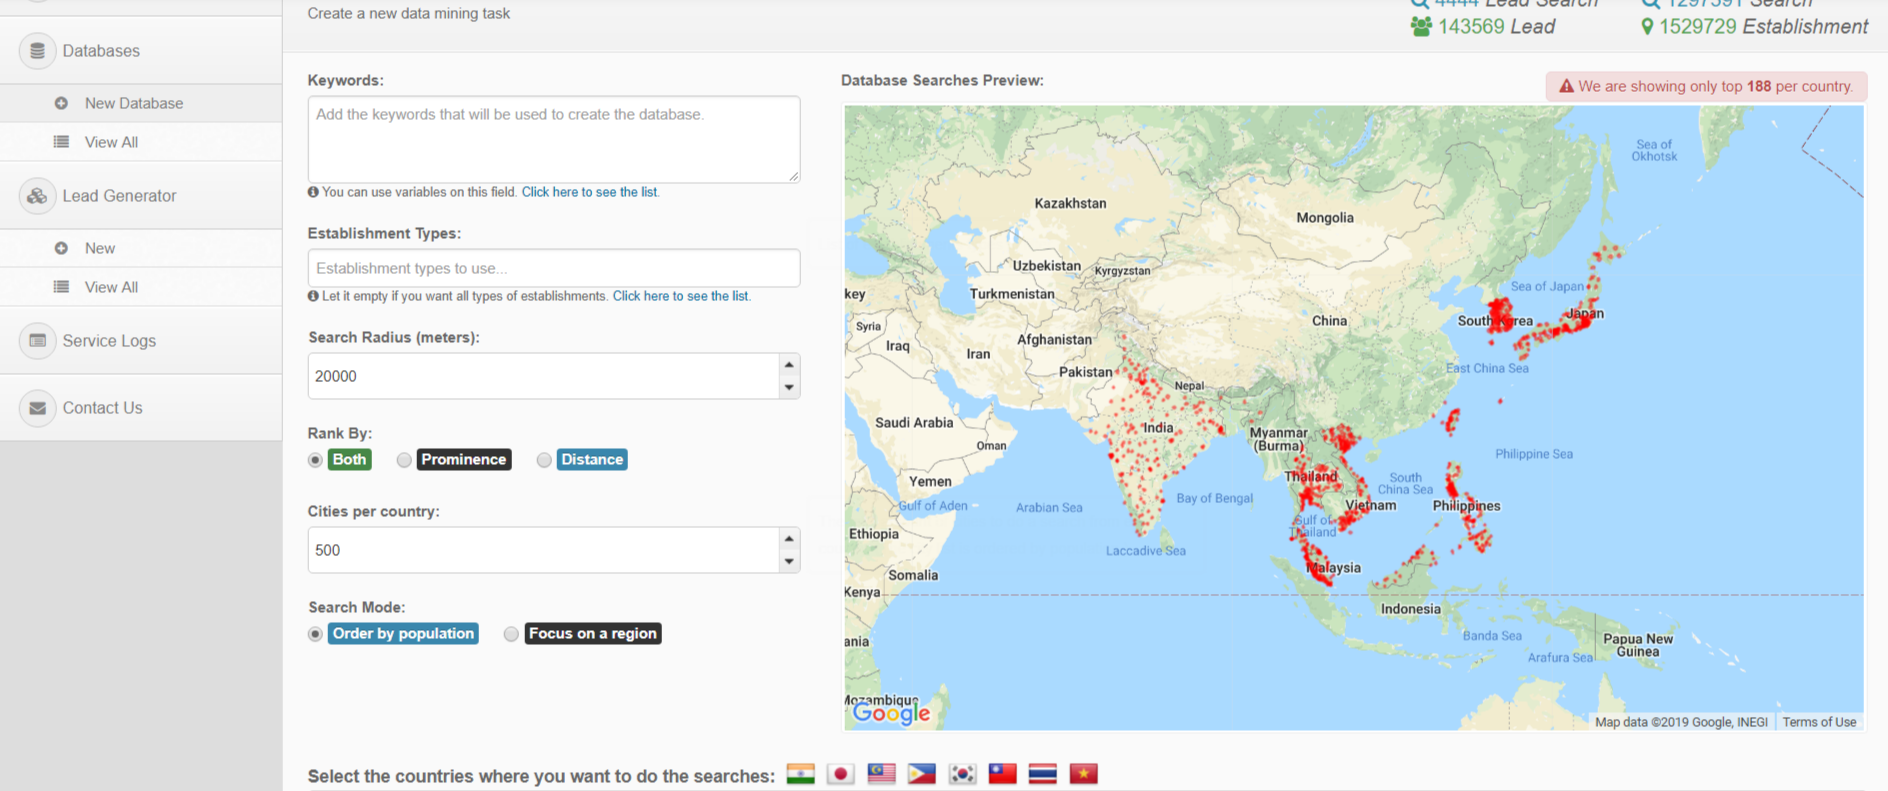Click the Service Logs icon
The width and height of the screenshot is (1888, 791).
click(37, 341)
